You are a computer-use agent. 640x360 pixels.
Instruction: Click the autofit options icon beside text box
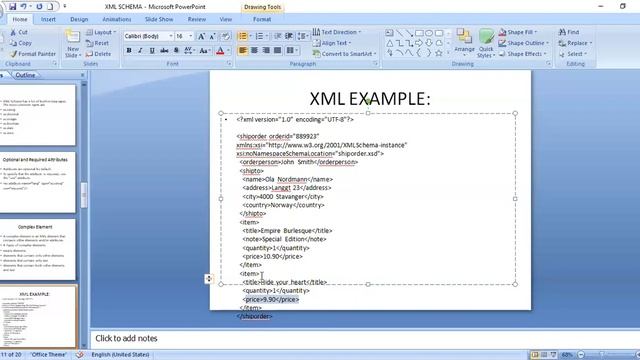pos(209,279)
